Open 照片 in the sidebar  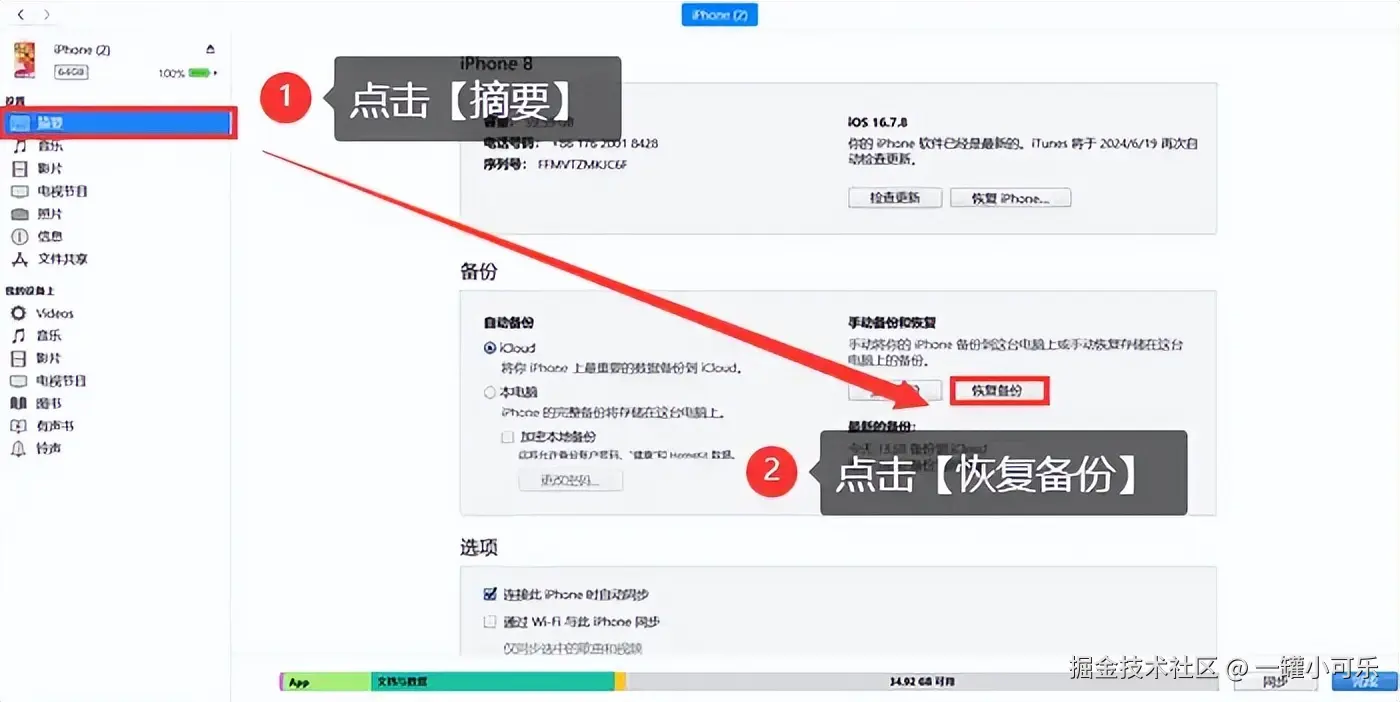50,214
